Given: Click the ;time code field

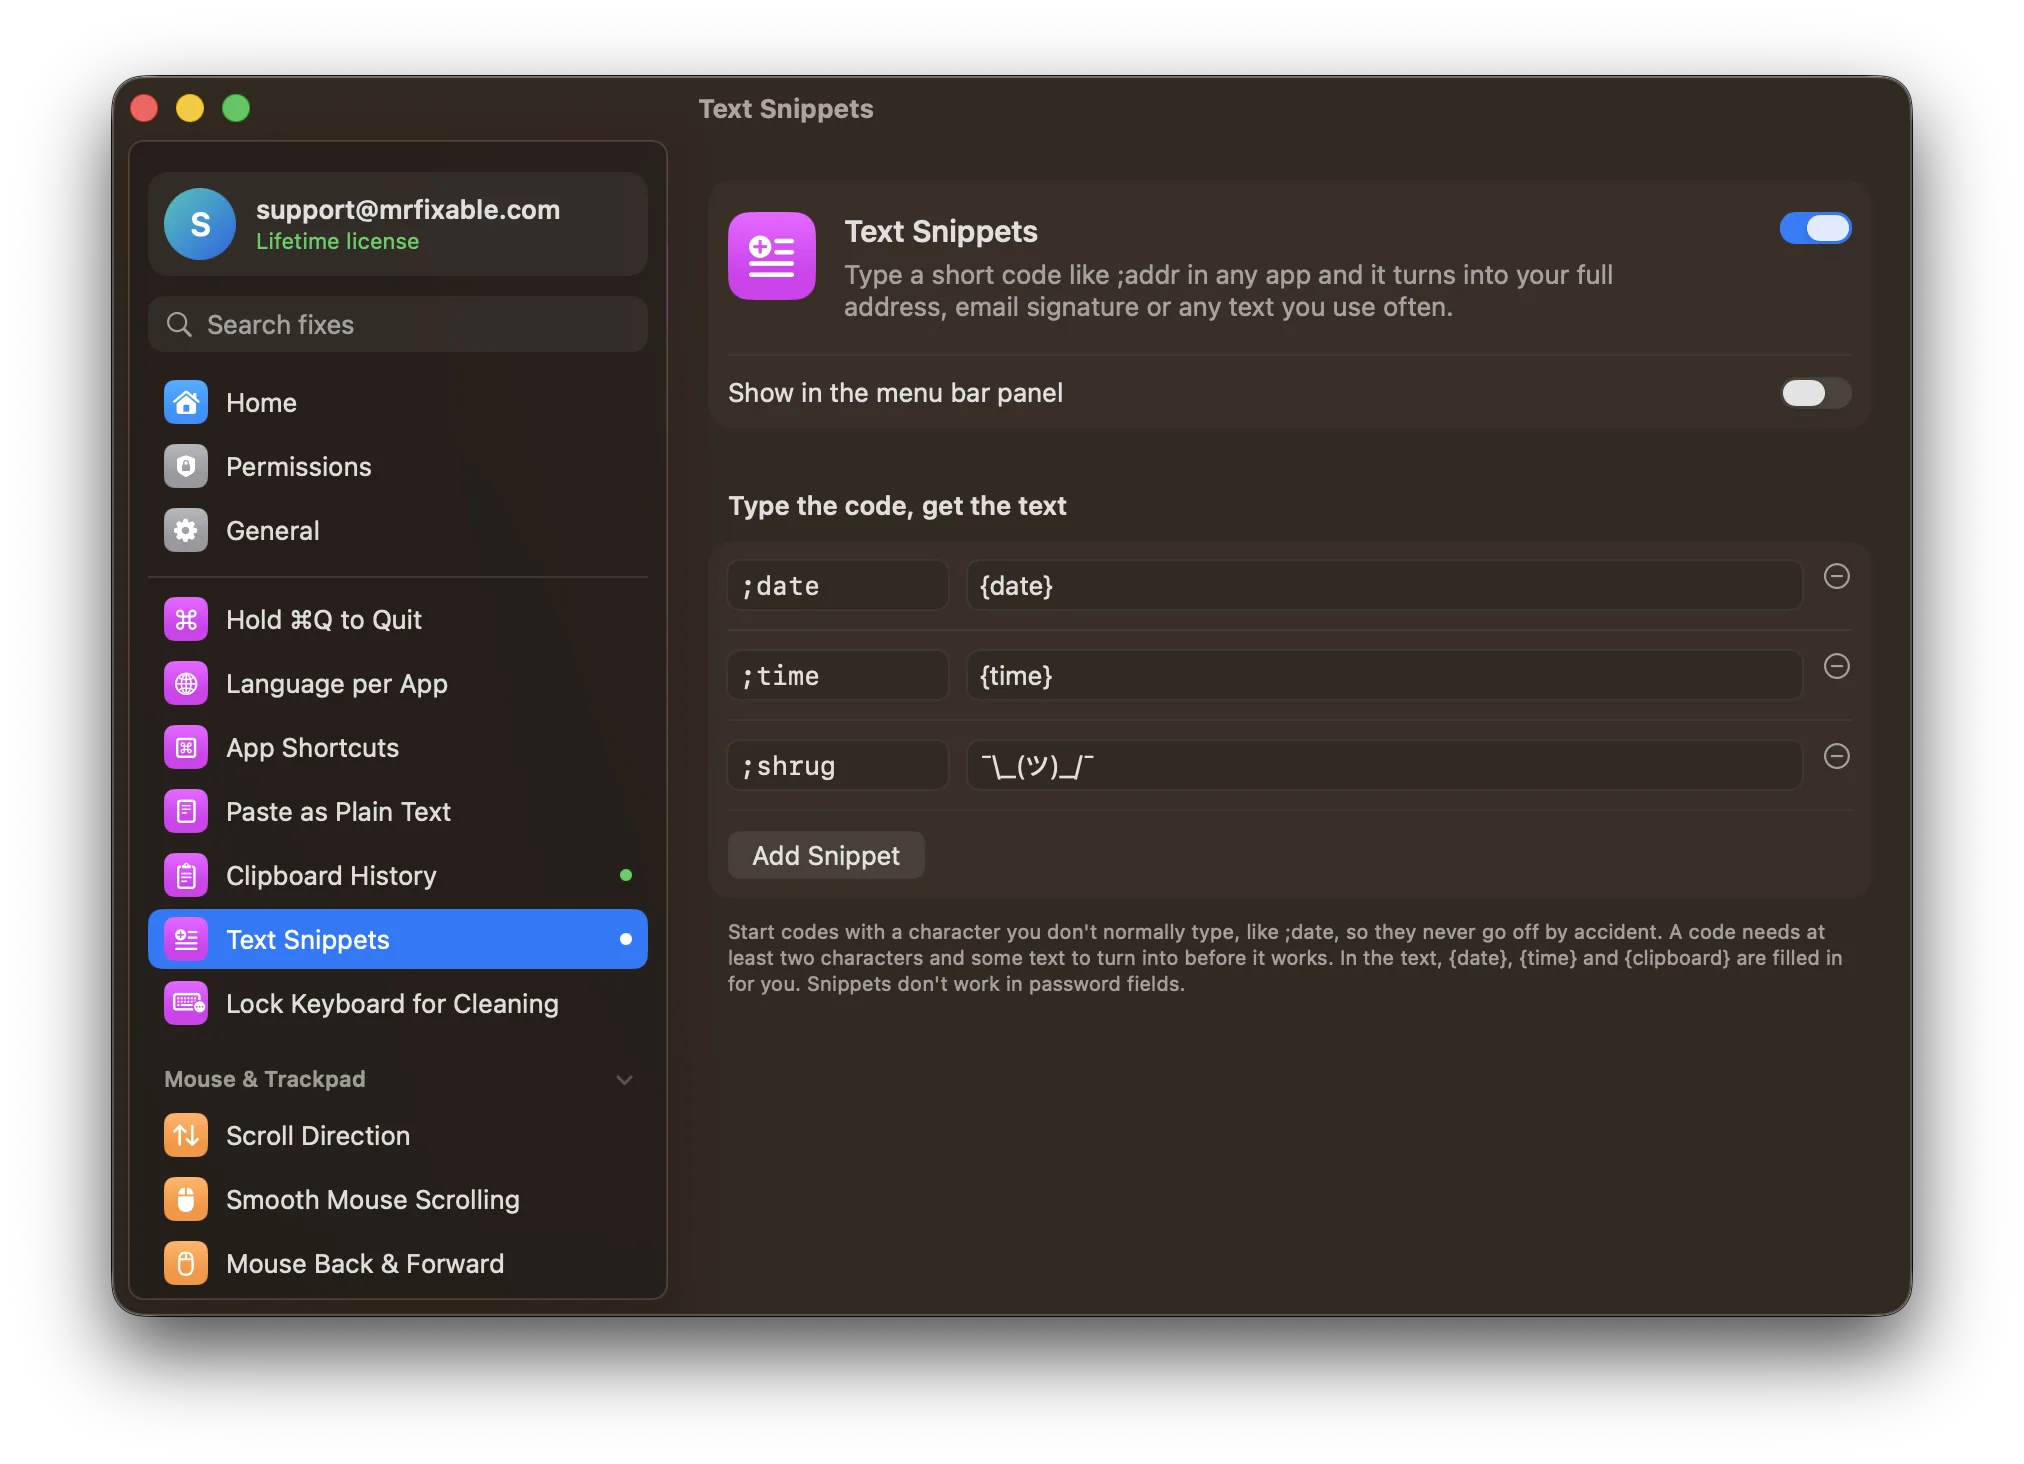Looking at the screenshot, I should pos(838,675).
